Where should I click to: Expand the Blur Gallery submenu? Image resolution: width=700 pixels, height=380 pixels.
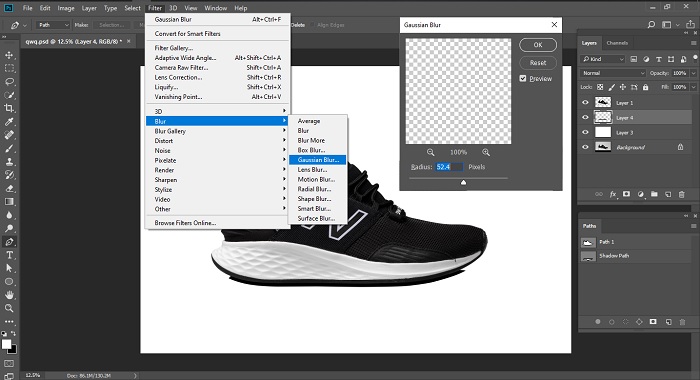click(218, 131)
